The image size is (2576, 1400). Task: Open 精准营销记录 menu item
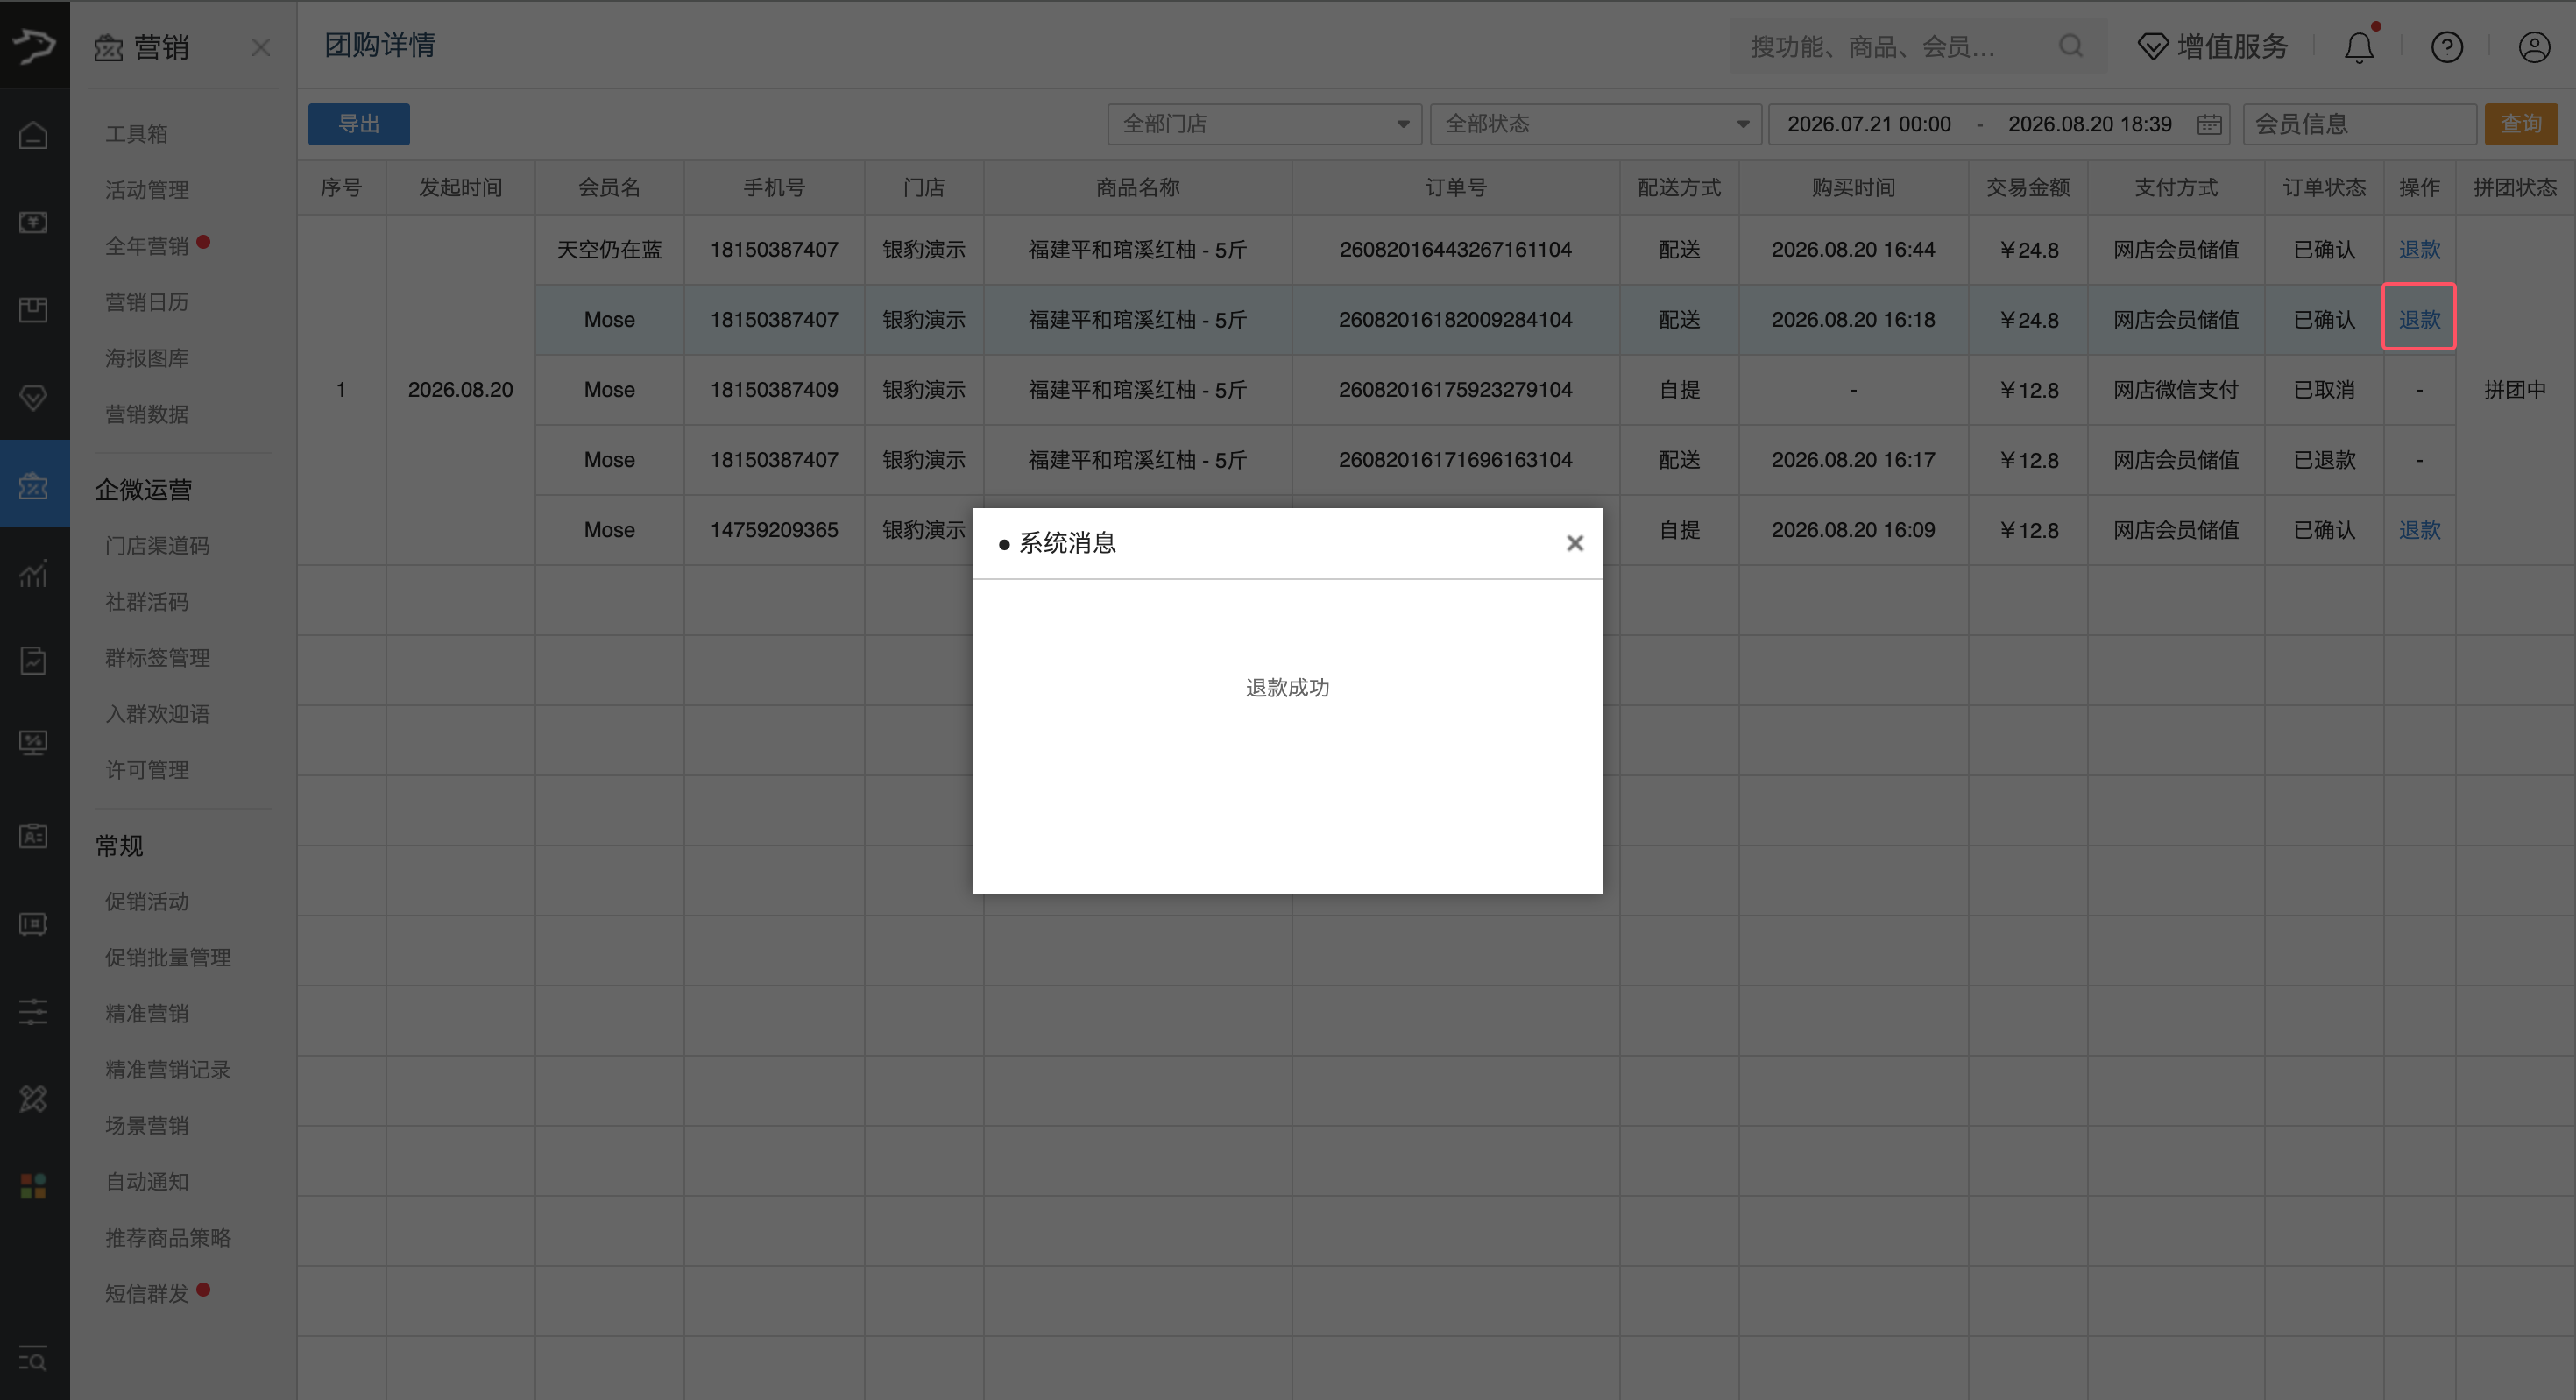point(168,1070)
